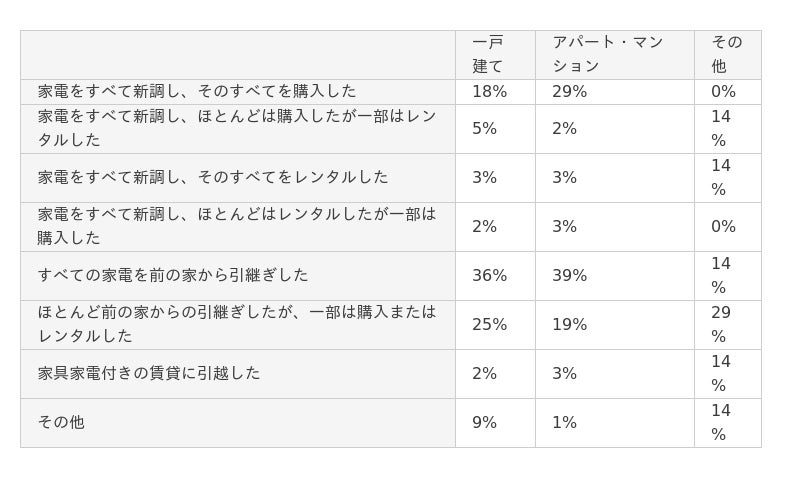Click the 36% cell under 一戸建て

(x=495, y=276)
